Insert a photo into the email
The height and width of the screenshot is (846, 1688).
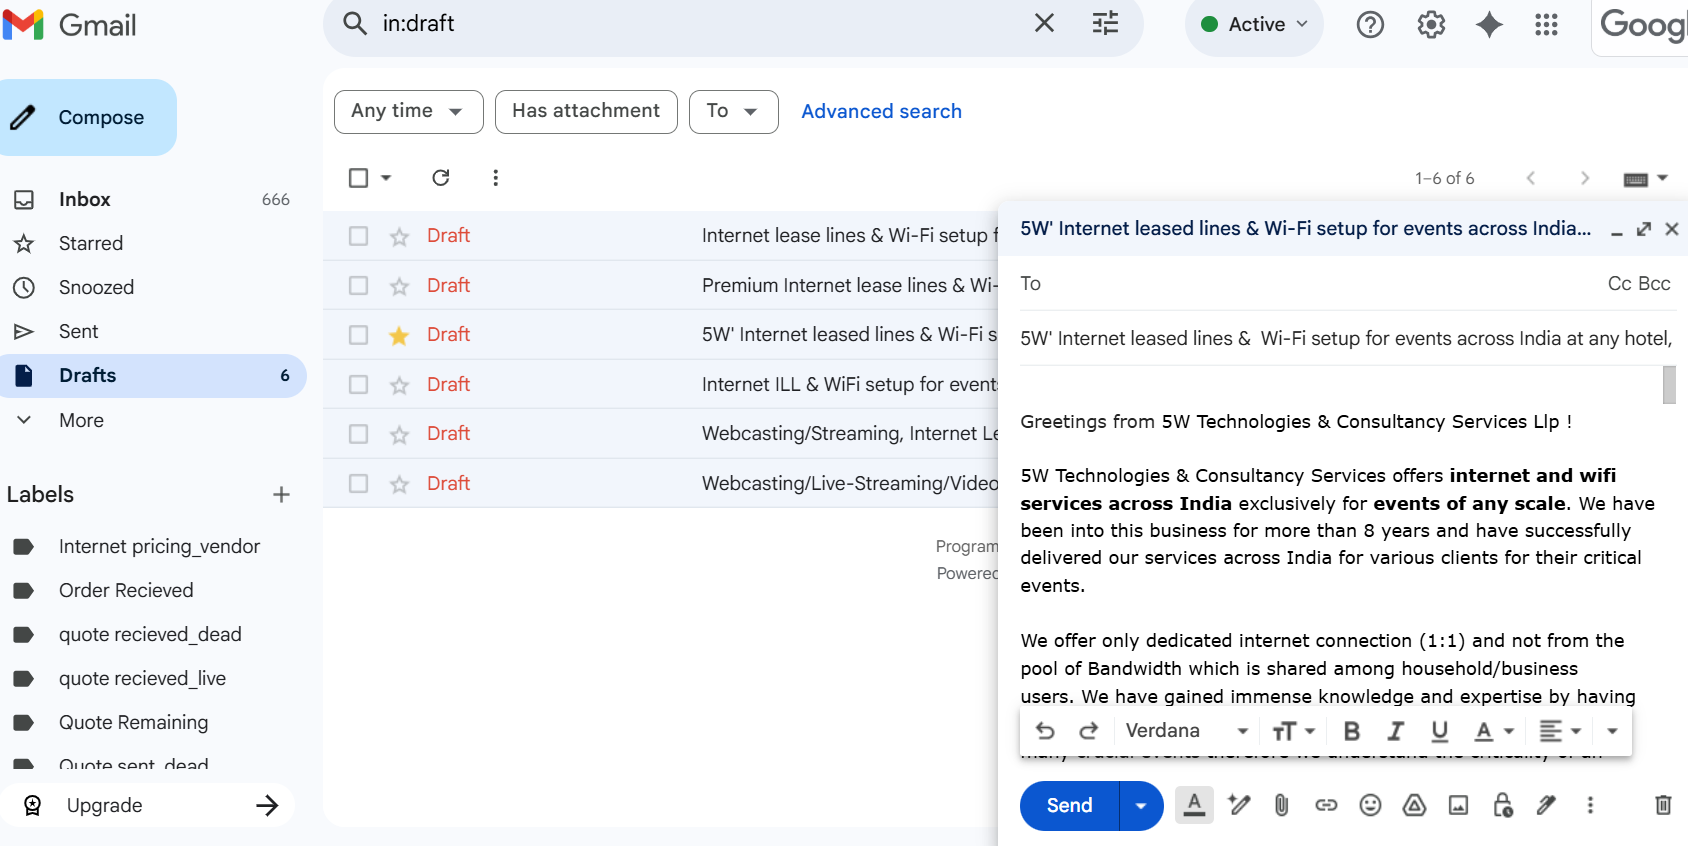[x=1458, y=805]
